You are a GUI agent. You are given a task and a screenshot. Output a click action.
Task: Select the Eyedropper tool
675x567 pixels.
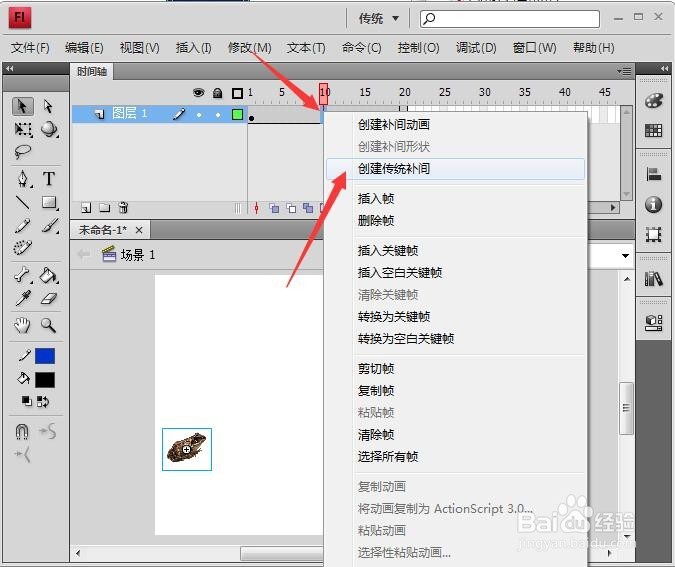pyautogui.click(x=23, y=298)
